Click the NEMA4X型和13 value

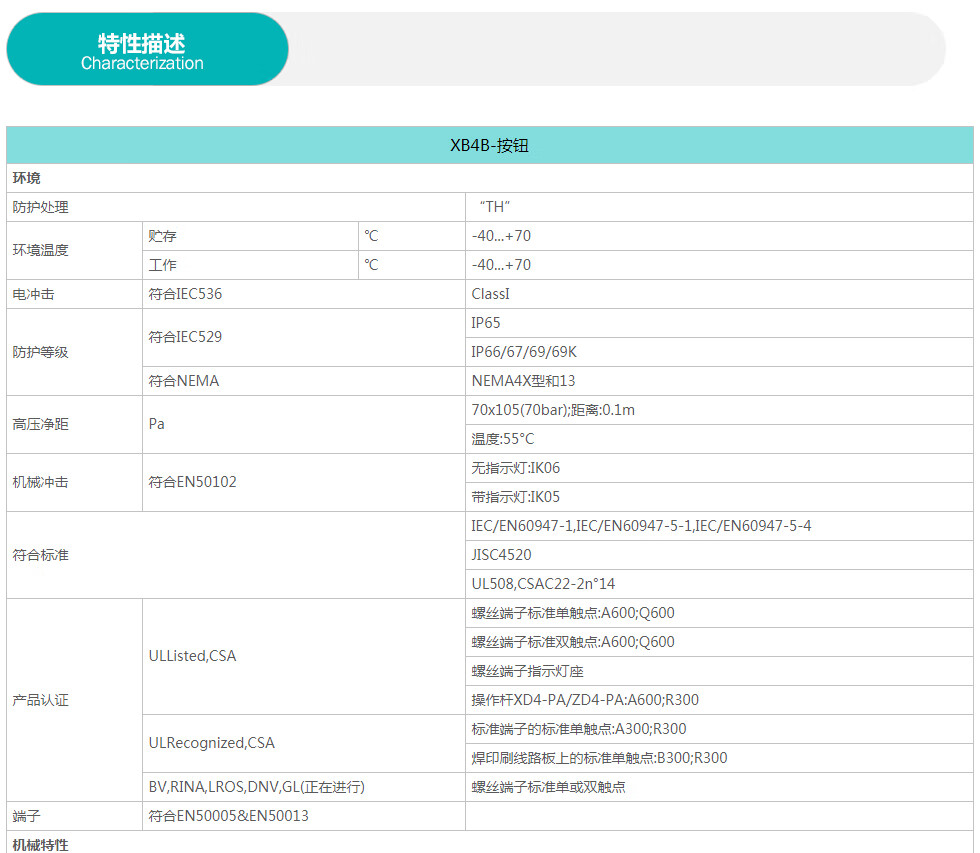click(x=523, y=381)
